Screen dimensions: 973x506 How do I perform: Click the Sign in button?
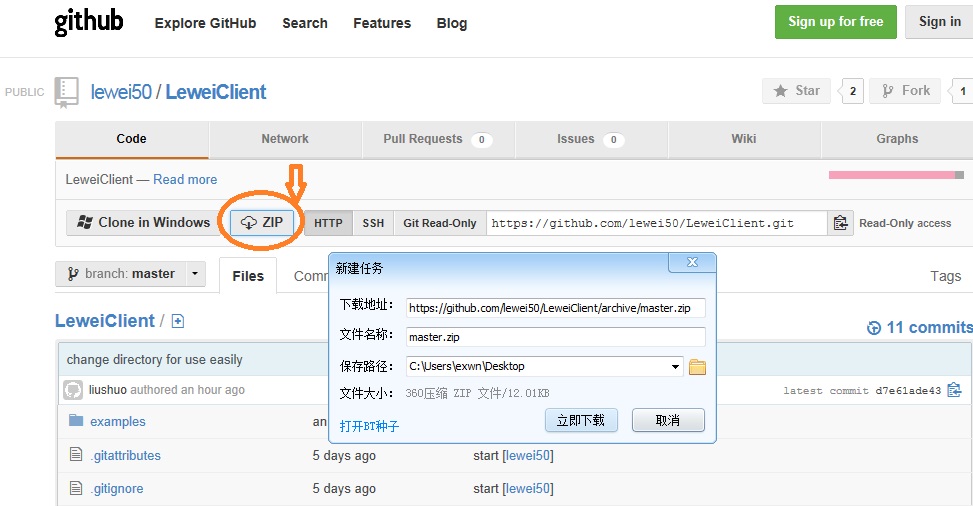click(939, 22)
